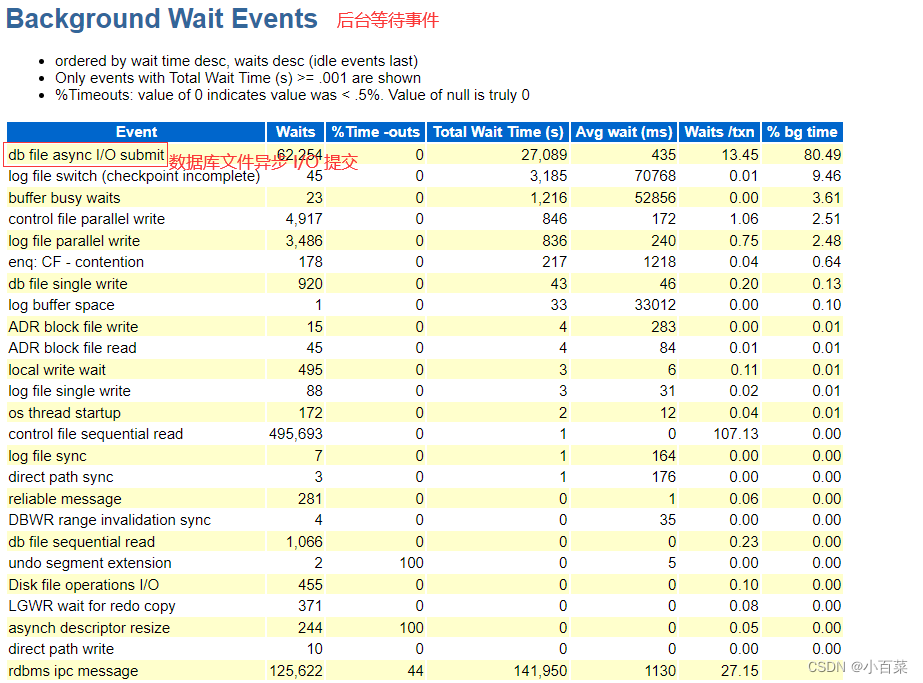This screenshot has height=683, width=923.
Task: Select 'ADR block file read' event
Action: [x=72, y=348]
